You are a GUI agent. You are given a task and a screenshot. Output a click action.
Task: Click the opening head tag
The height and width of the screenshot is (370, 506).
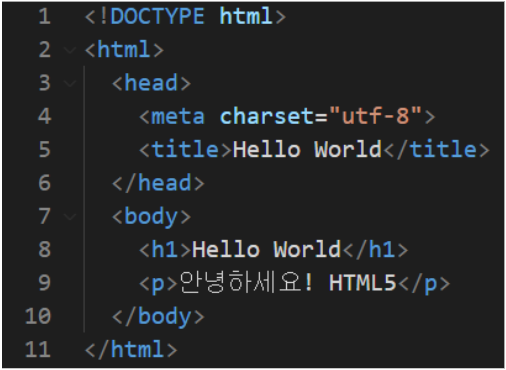151,83
